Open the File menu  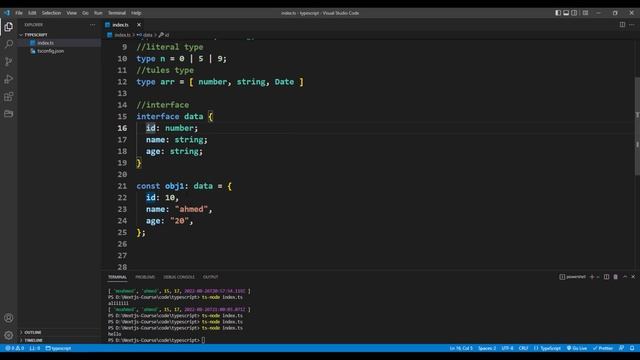click(19, 13)
